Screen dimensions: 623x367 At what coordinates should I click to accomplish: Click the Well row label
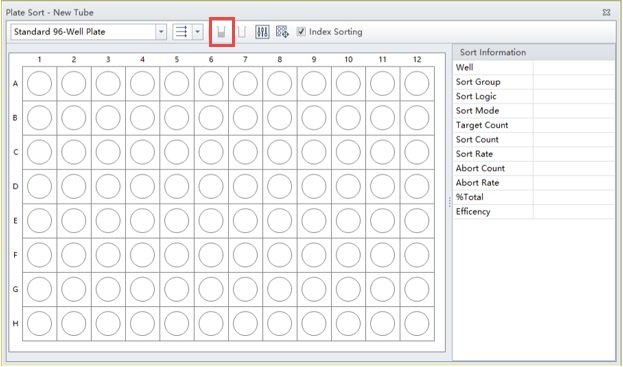point(464,67)
